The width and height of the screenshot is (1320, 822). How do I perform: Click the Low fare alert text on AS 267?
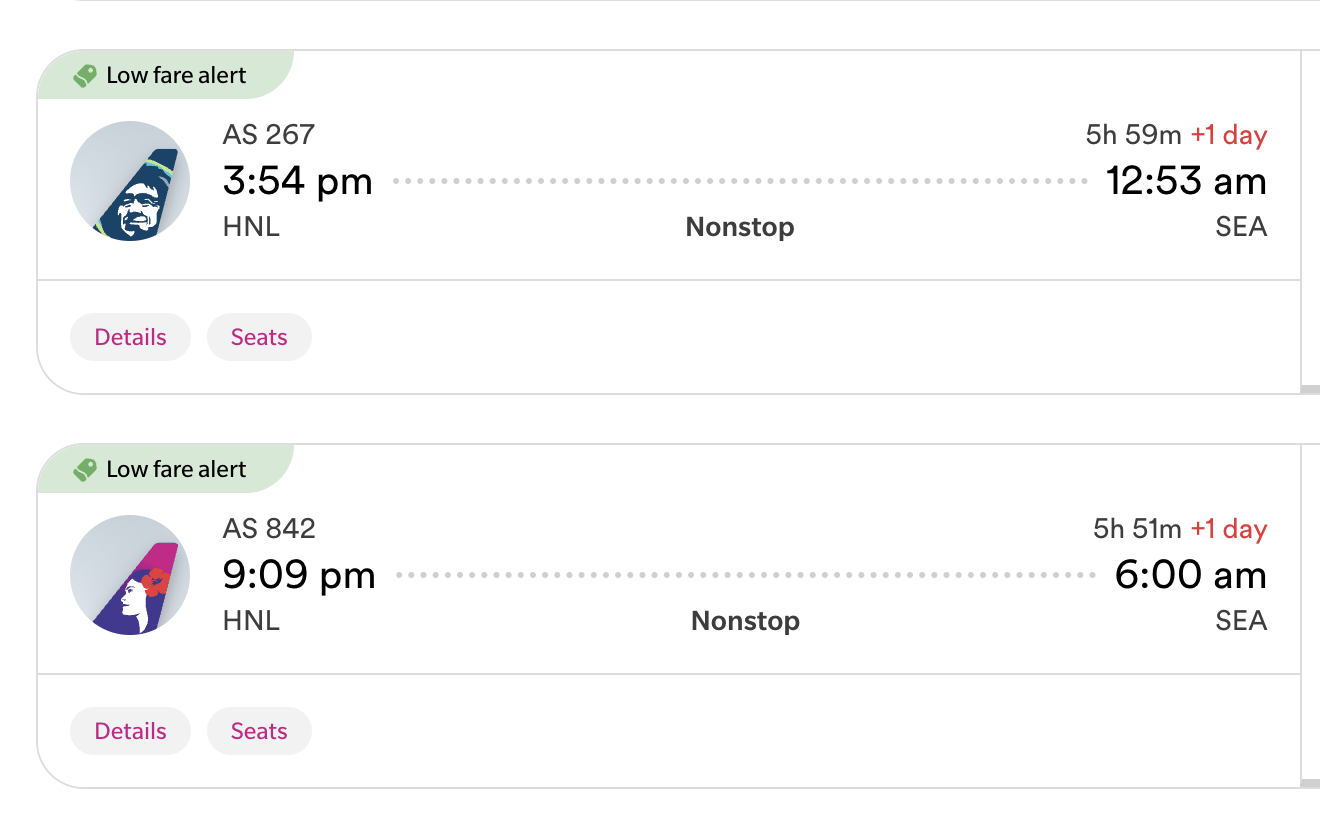[176, 76]
